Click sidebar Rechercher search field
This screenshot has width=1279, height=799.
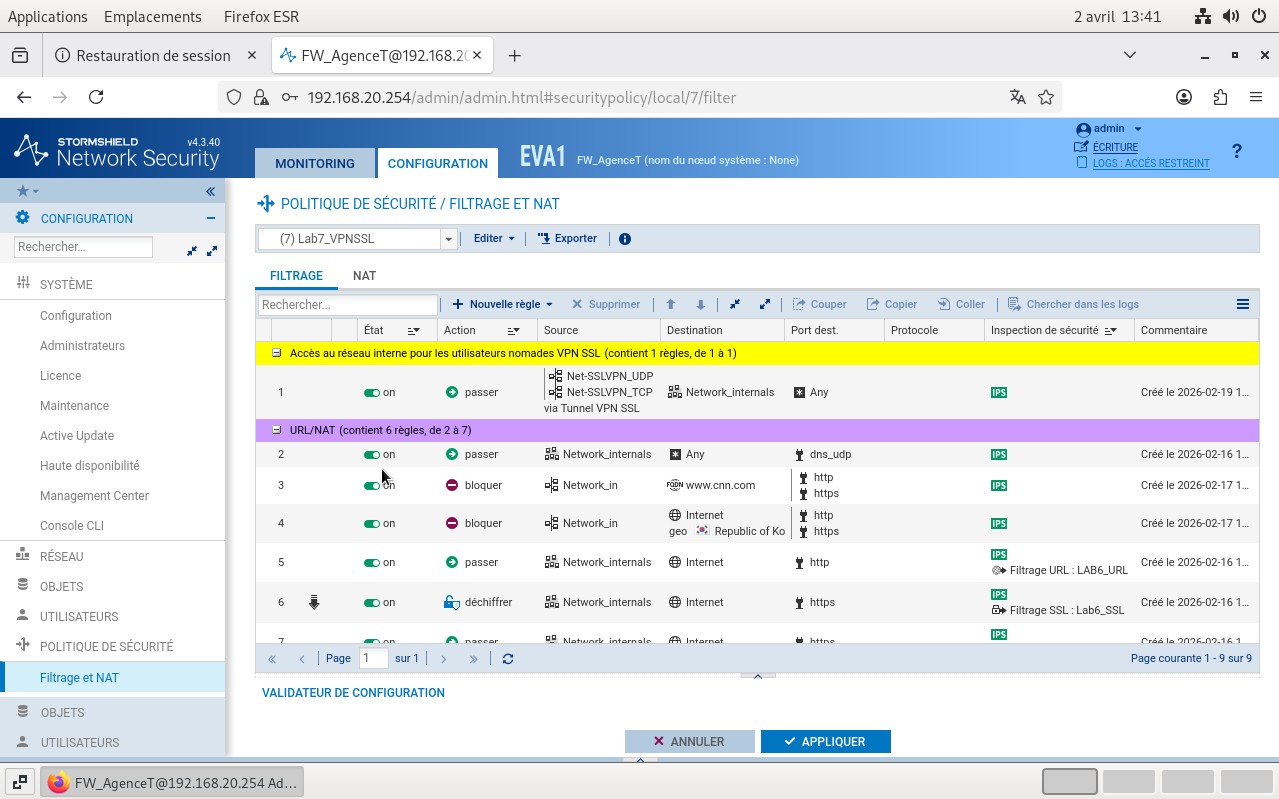83,246
